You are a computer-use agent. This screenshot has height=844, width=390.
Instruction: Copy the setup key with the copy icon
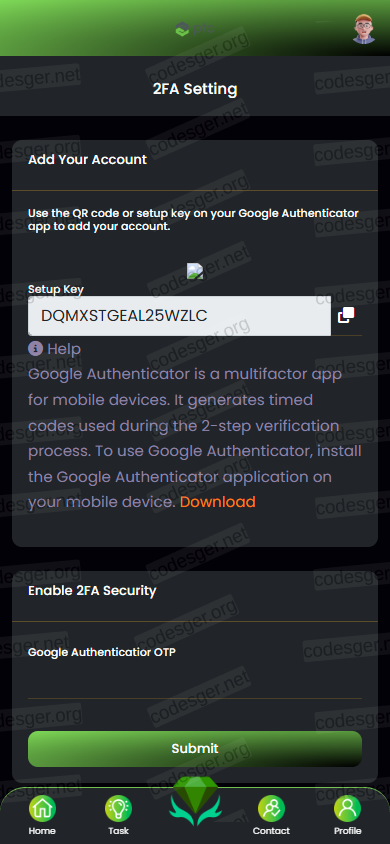click(x=346, y=315)
